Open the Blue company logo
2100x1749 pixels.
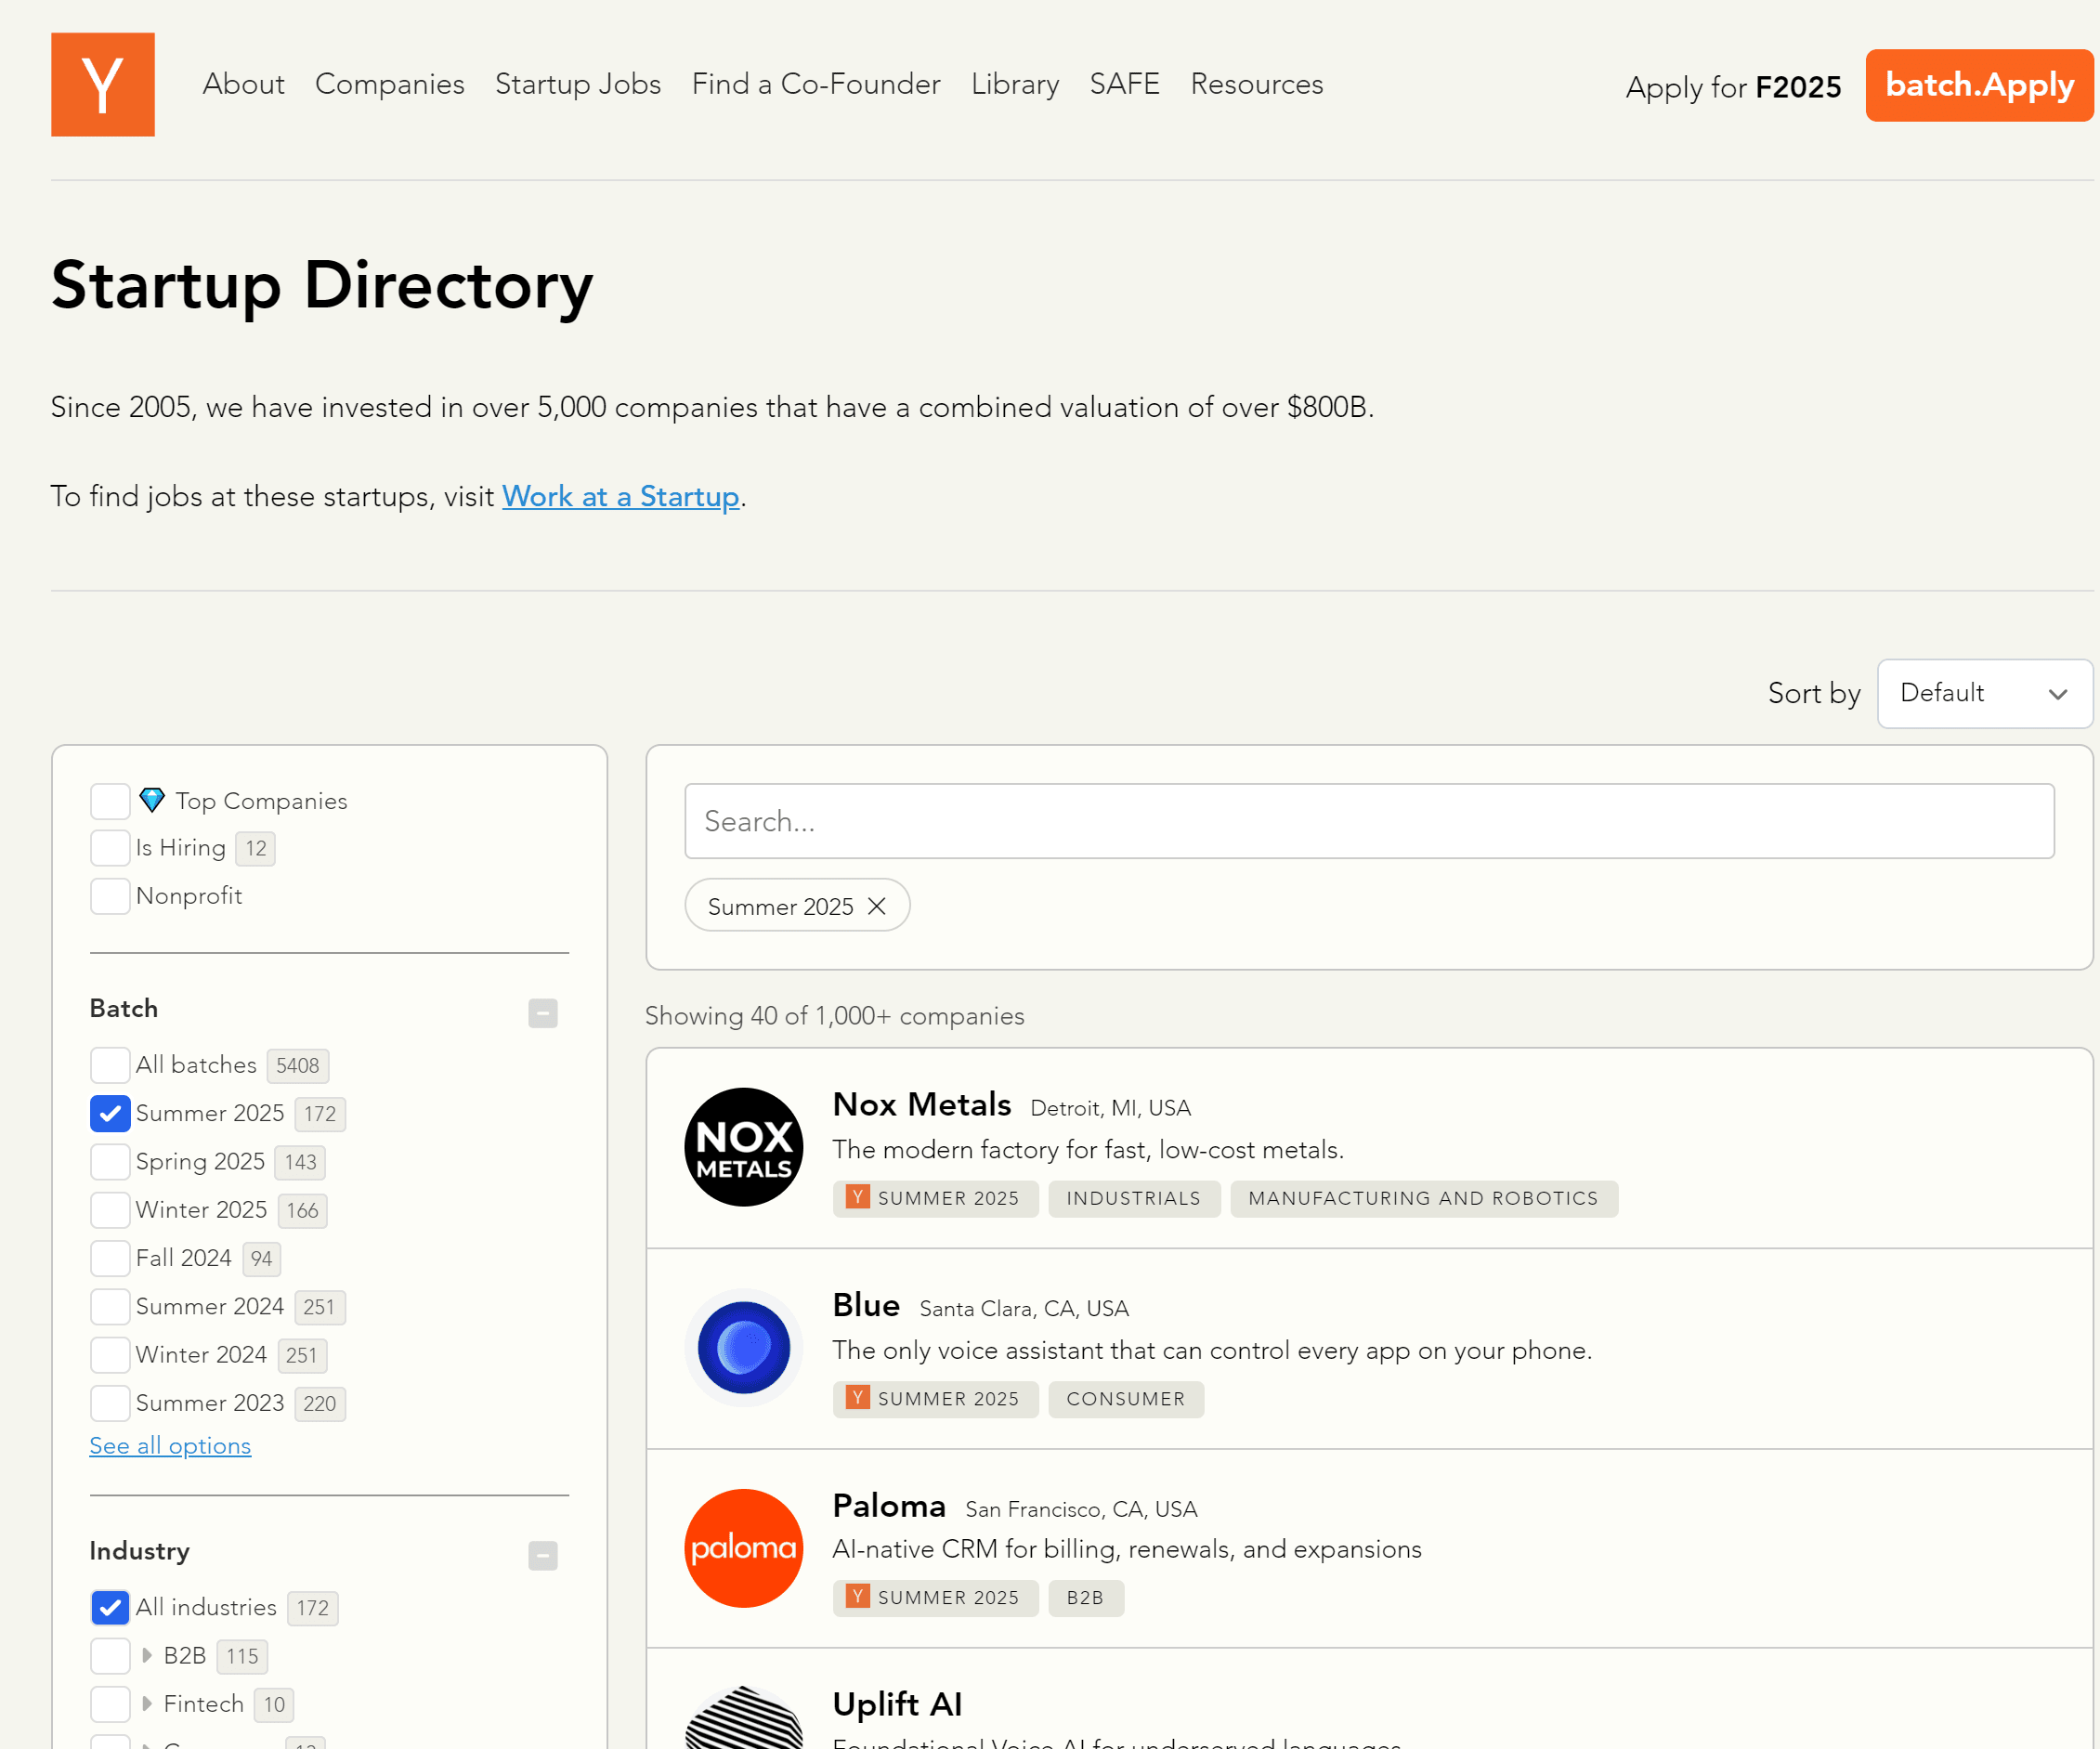[x=743, y=1347]
